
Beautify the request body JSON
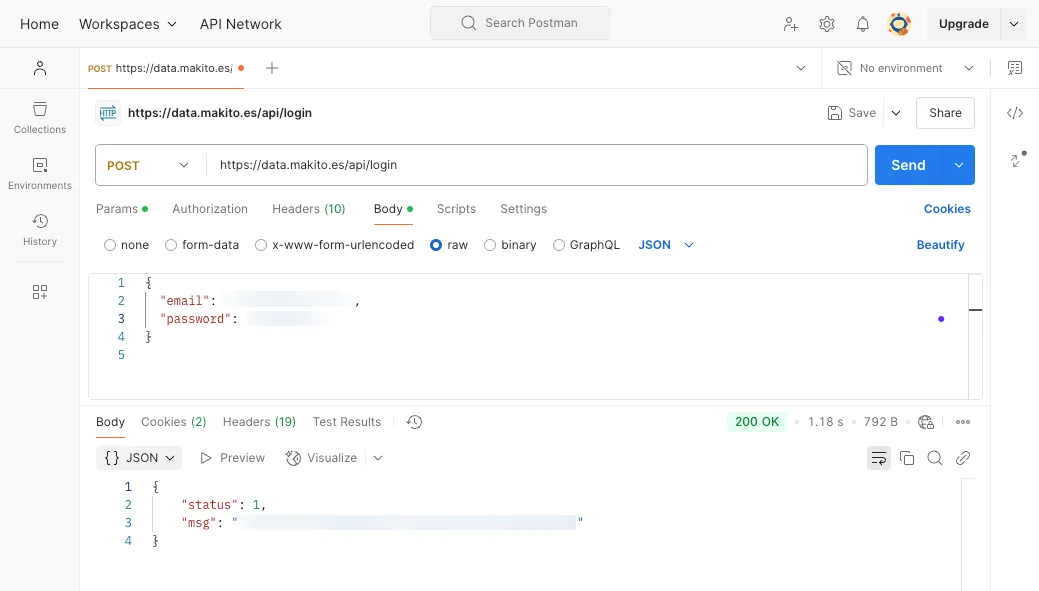940,244
